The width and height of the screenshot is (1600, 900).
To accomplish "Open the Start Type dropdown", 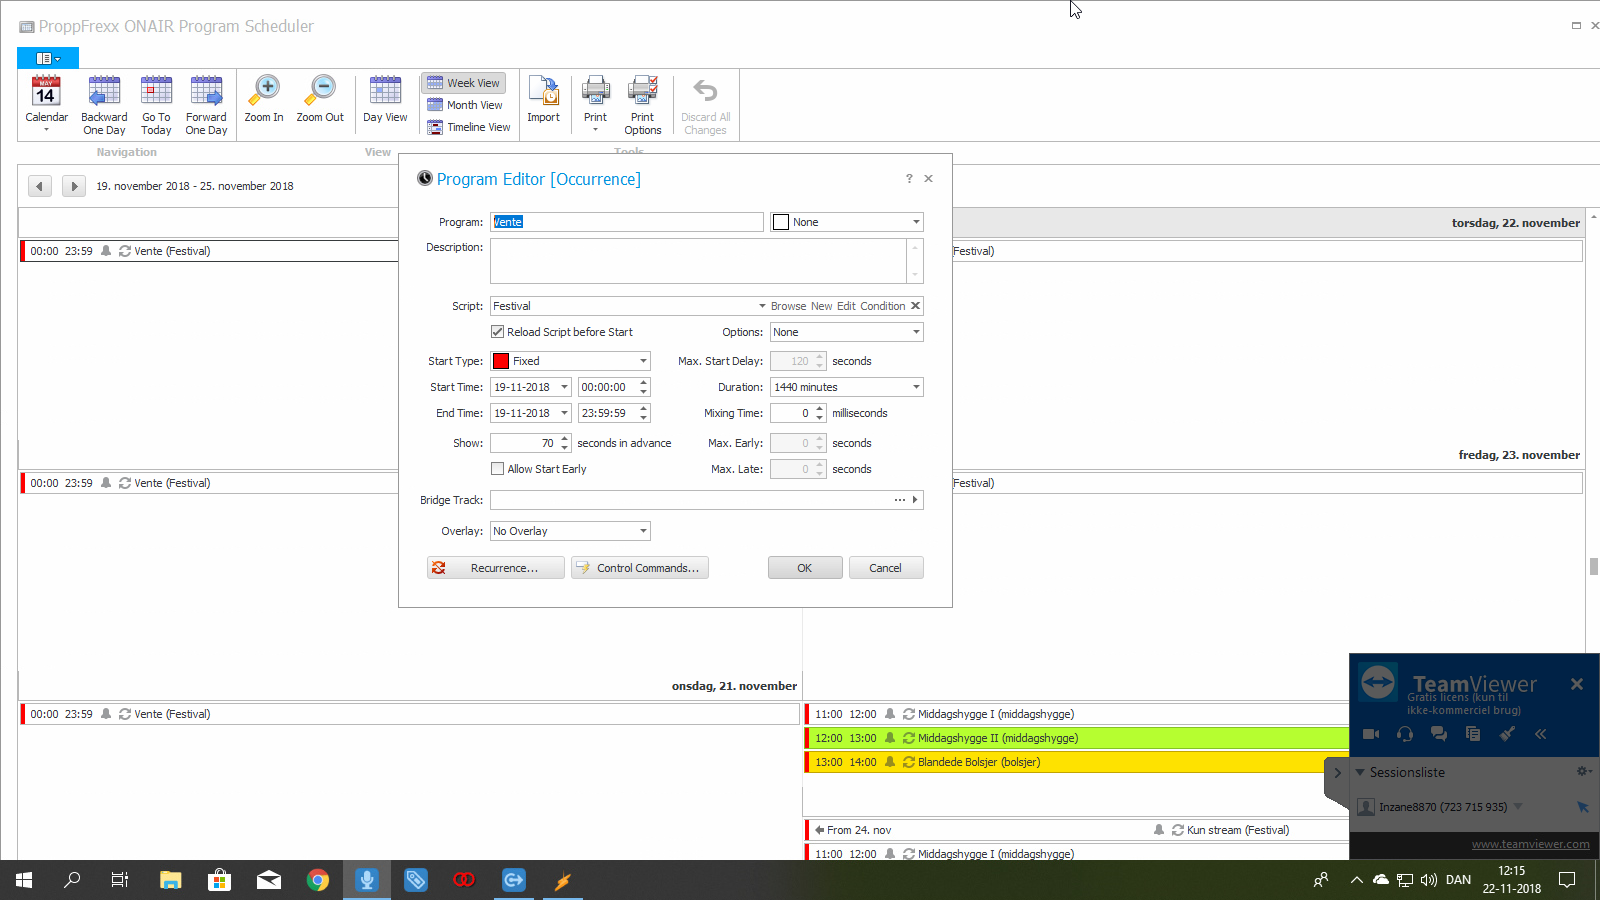I will tap(644, 361).
